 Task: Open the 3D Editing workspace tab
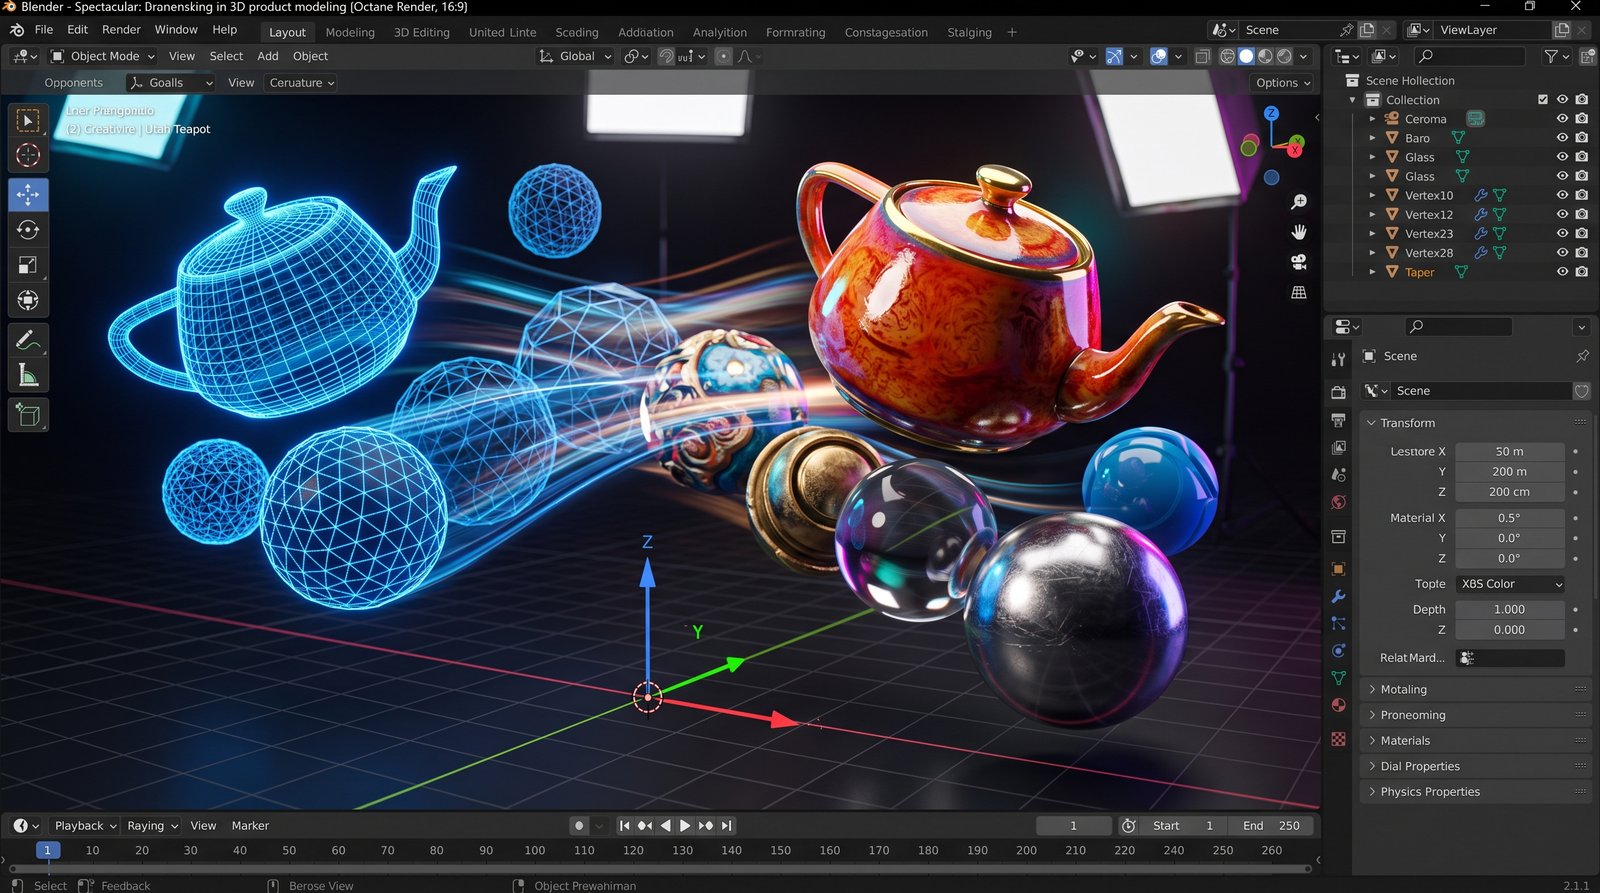pos(421,32)
